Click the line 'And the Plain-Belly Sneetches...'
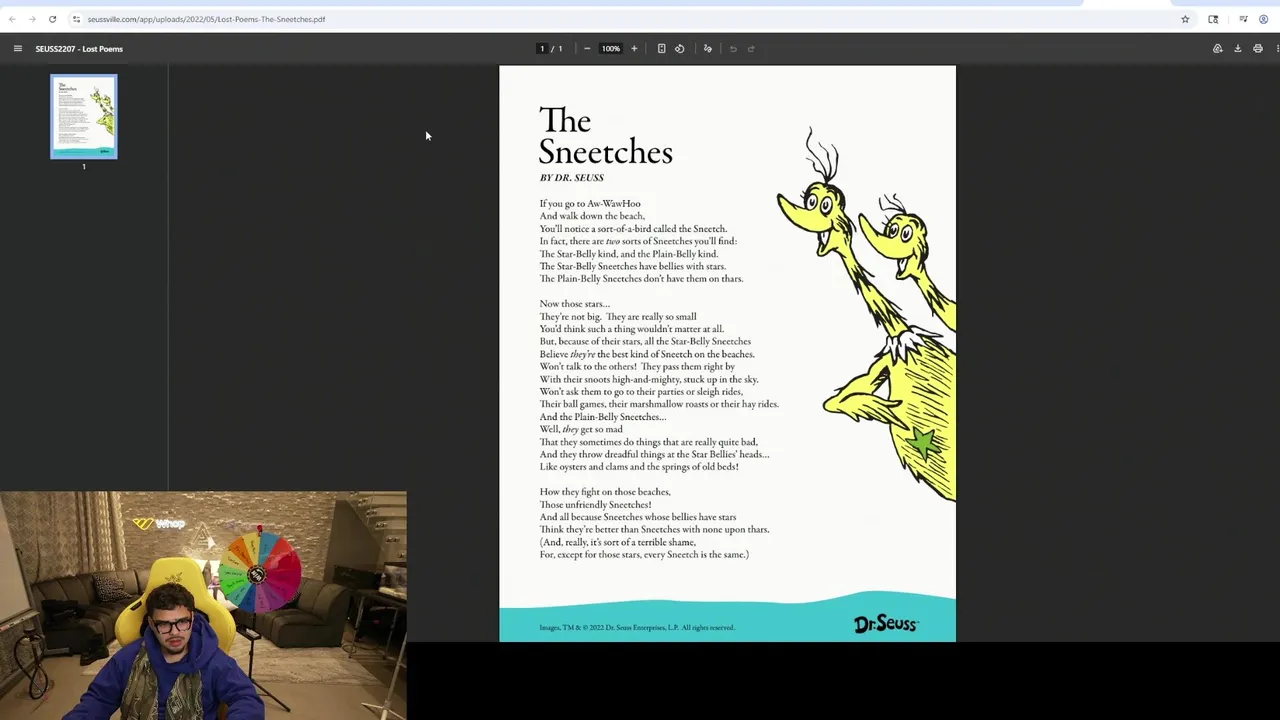 (x=603, y=417)
